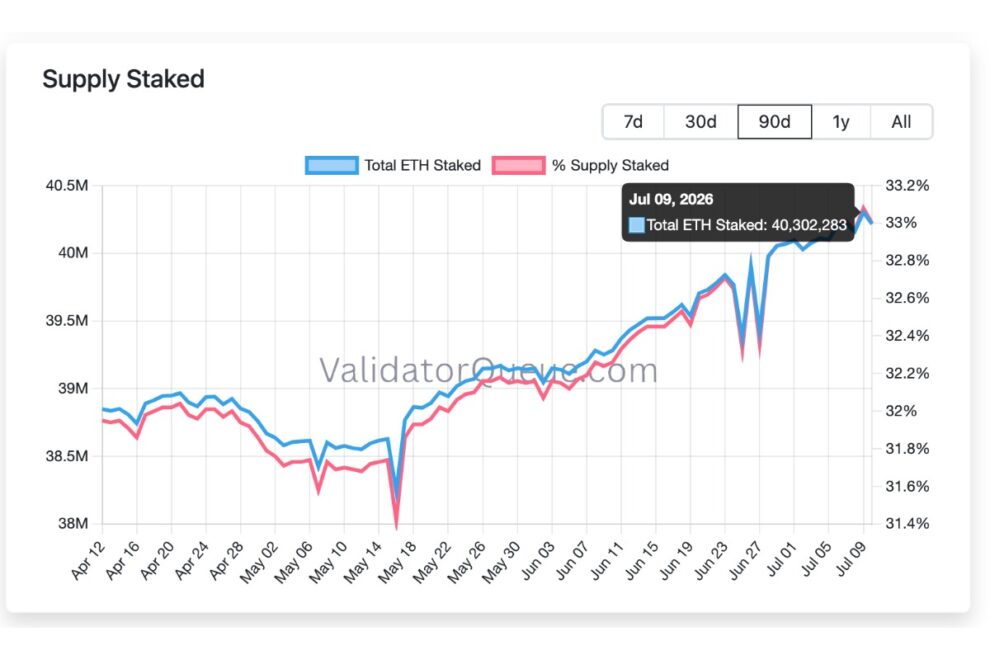
Task: Click the 38M left axis label
Action: click(x=73, y=523)
